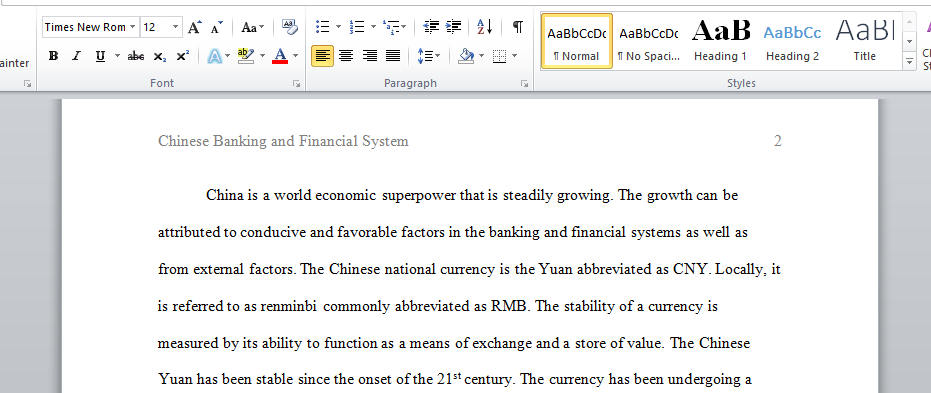Expand the underline style arrow
The image size is (931, 393).
117,56
